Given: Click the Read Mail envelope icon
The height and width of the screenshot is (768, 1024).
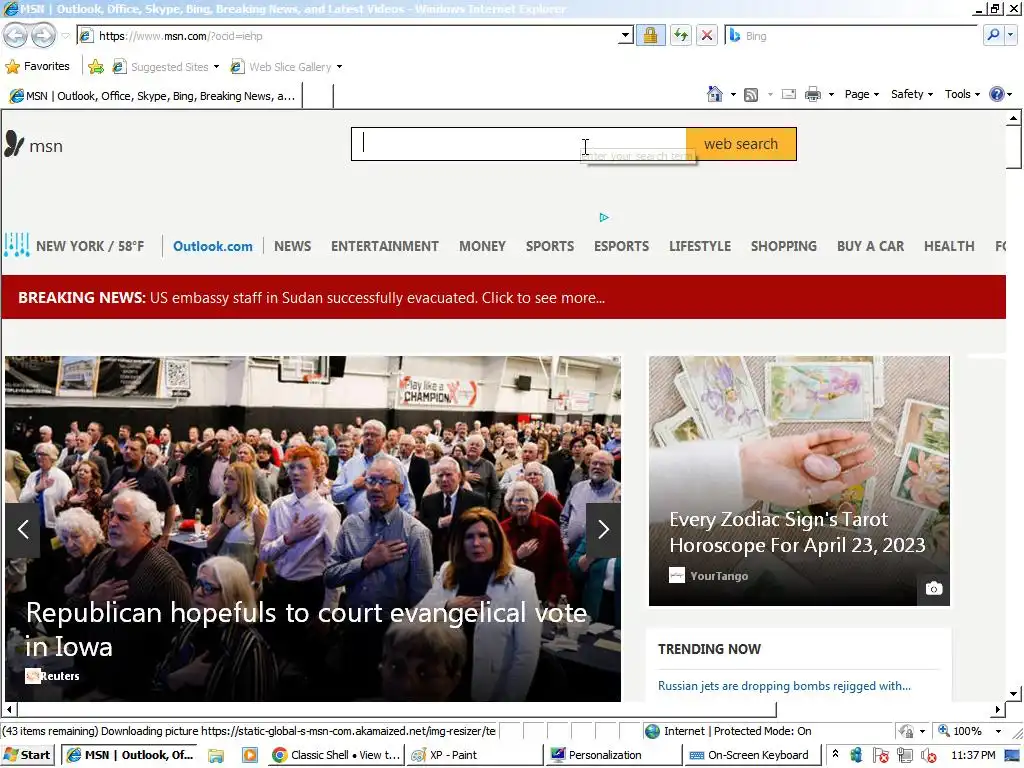Looking at the screenshot, I should point(789,94).
